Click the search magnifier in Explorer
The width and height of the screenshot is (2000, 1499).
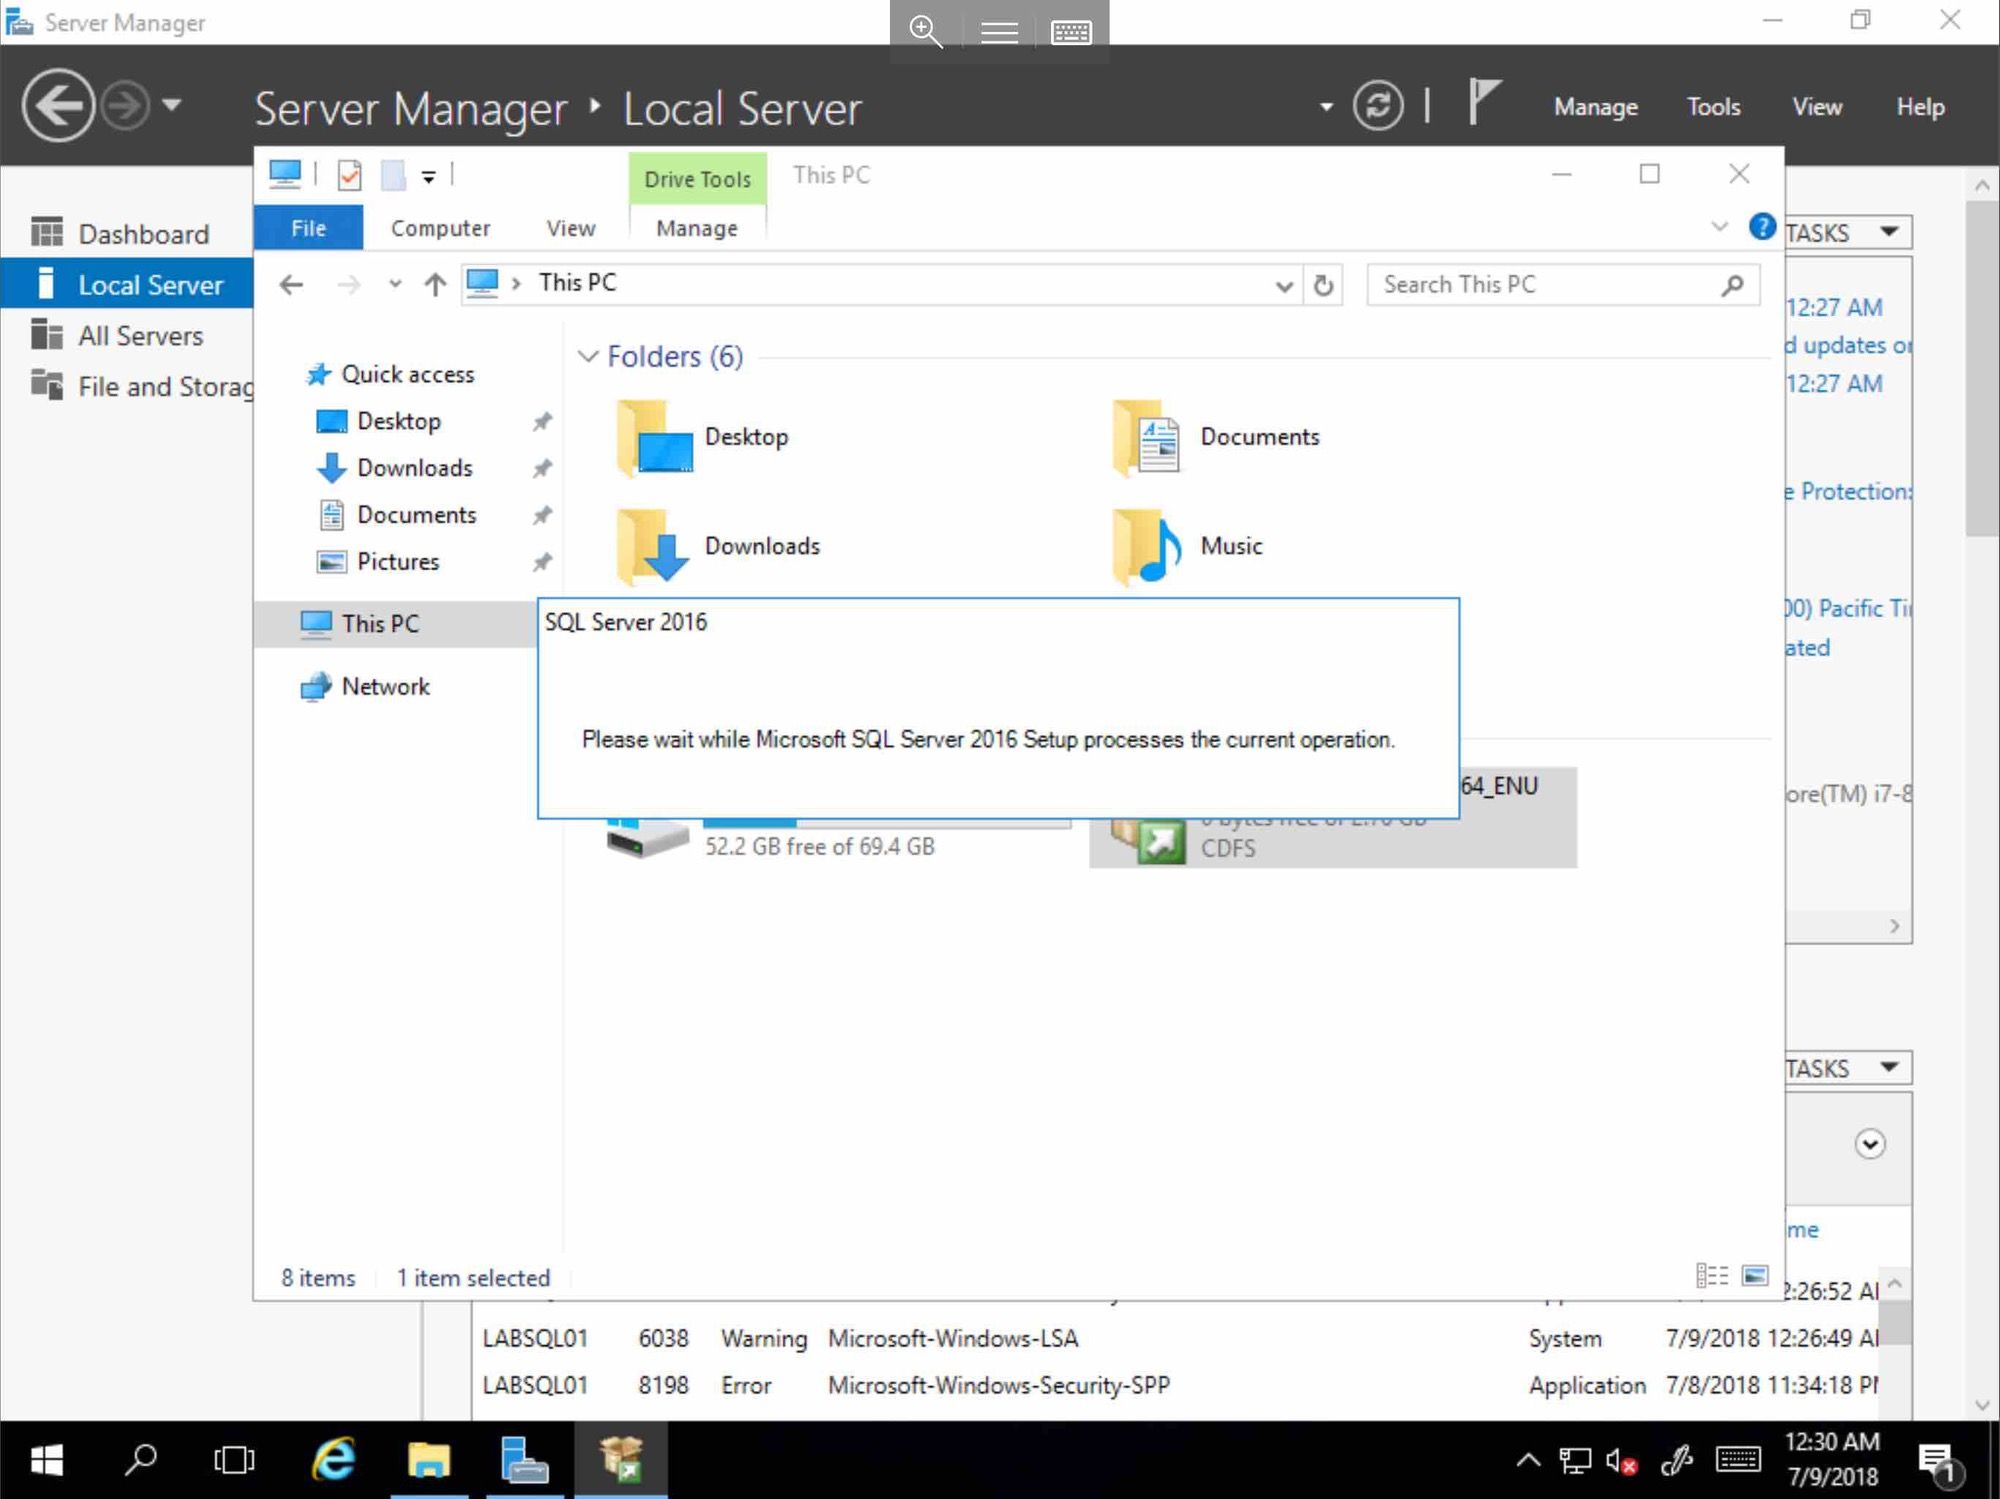tap(1733, 285)
